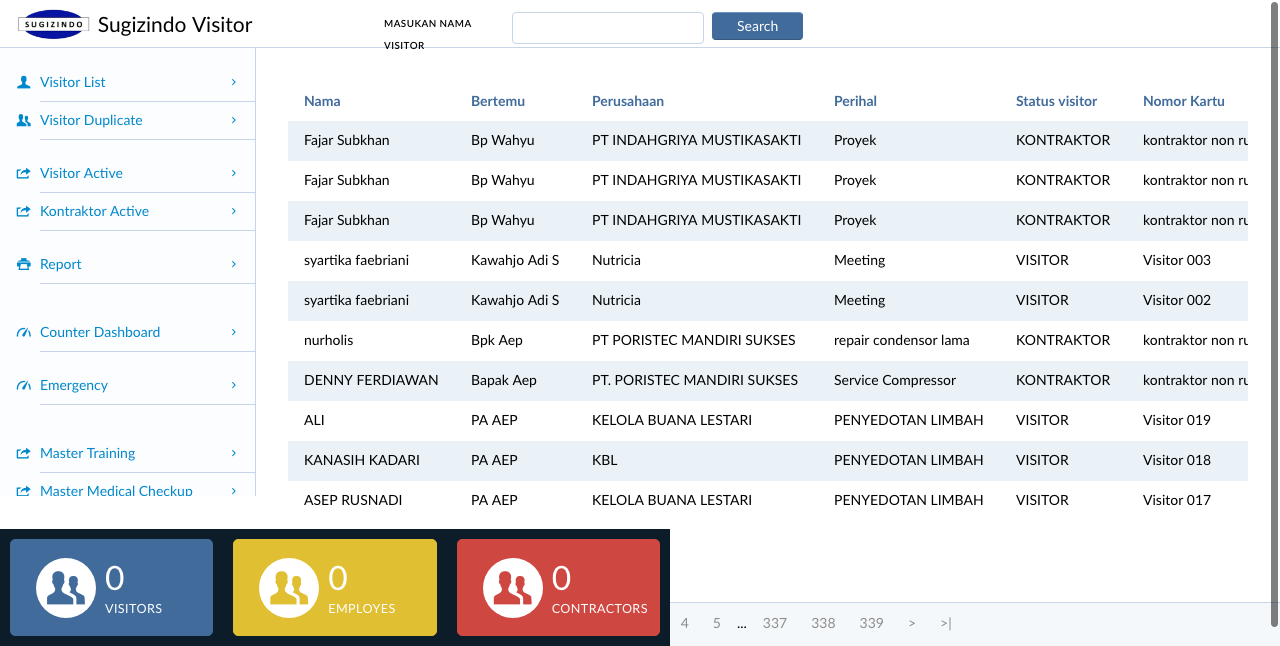Select ASEP RUSNADI name cell

[353, 500]
